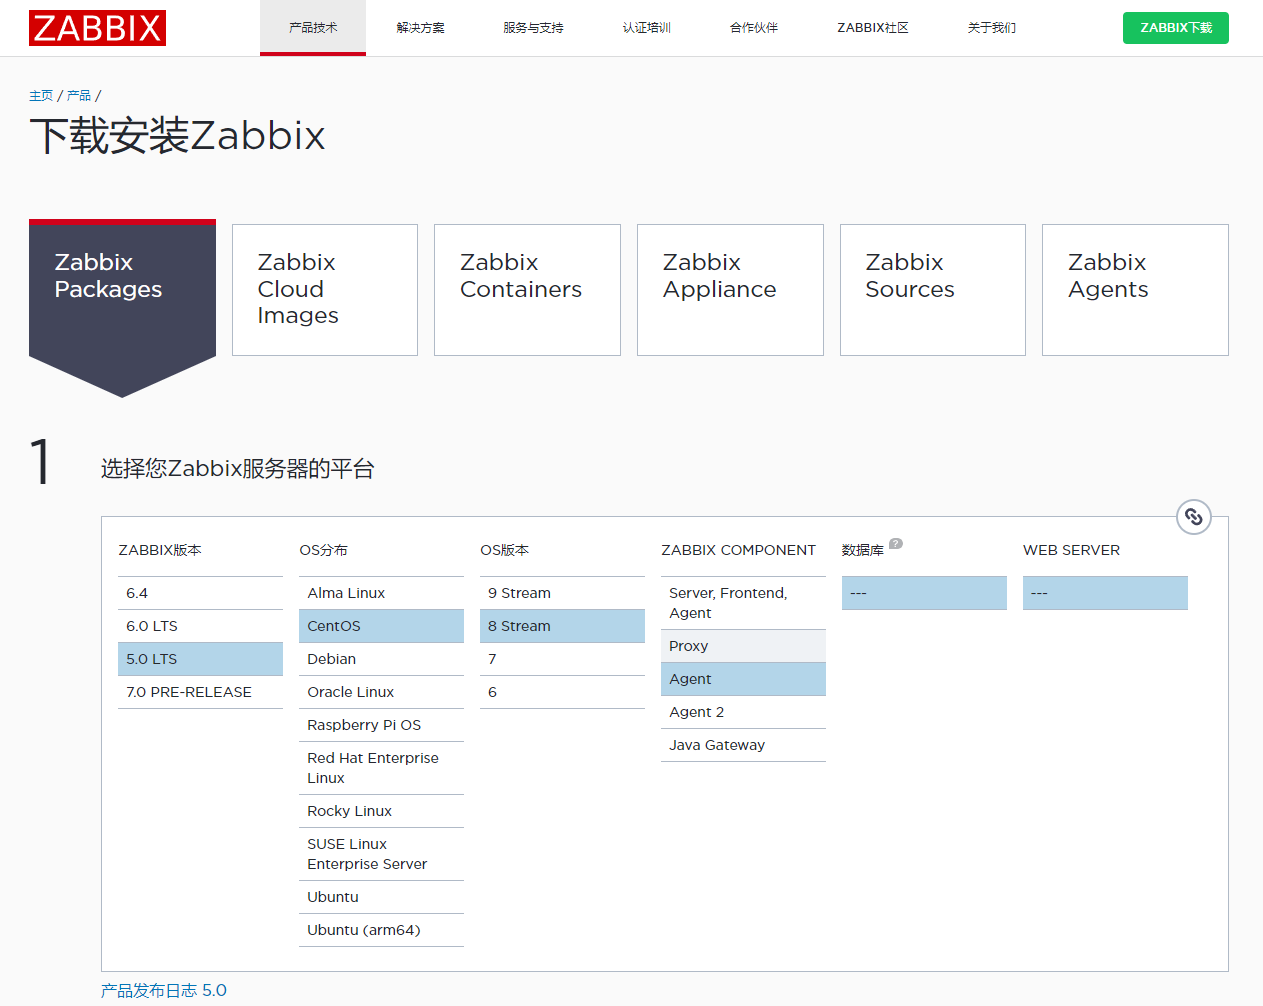Select Agent 2 component
Viewport: 1263px width, 1006px height.
pyautogui.click(x=742, y=712)
